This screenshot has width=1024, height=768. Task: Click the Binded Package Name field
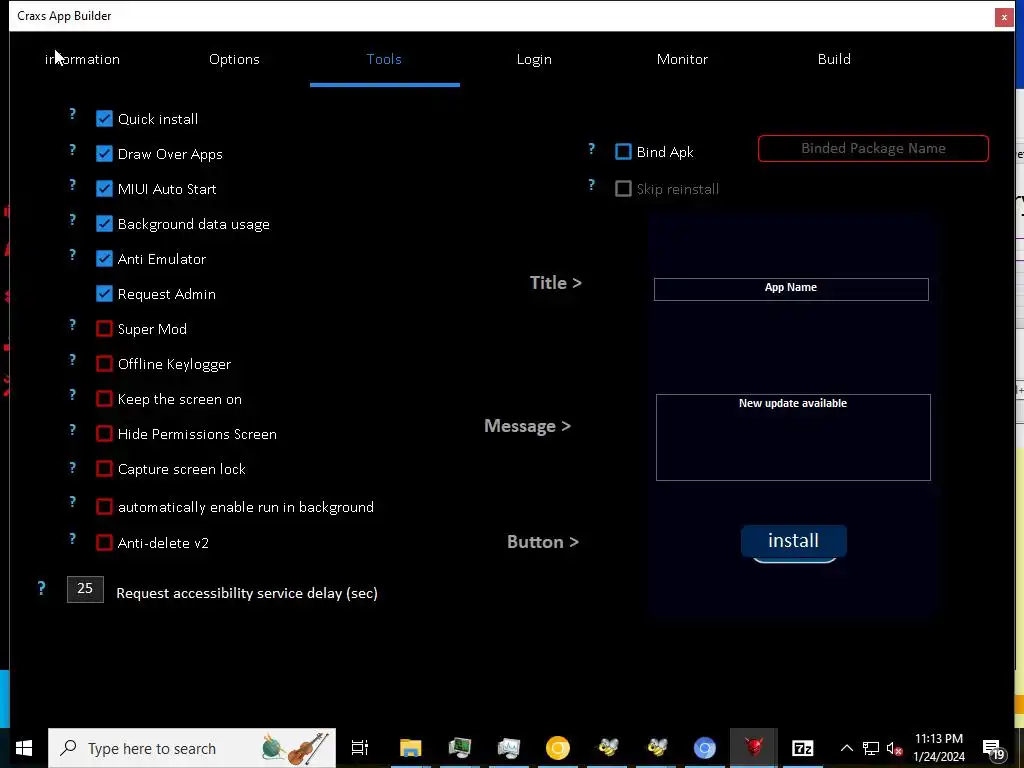tap(873, 148)
